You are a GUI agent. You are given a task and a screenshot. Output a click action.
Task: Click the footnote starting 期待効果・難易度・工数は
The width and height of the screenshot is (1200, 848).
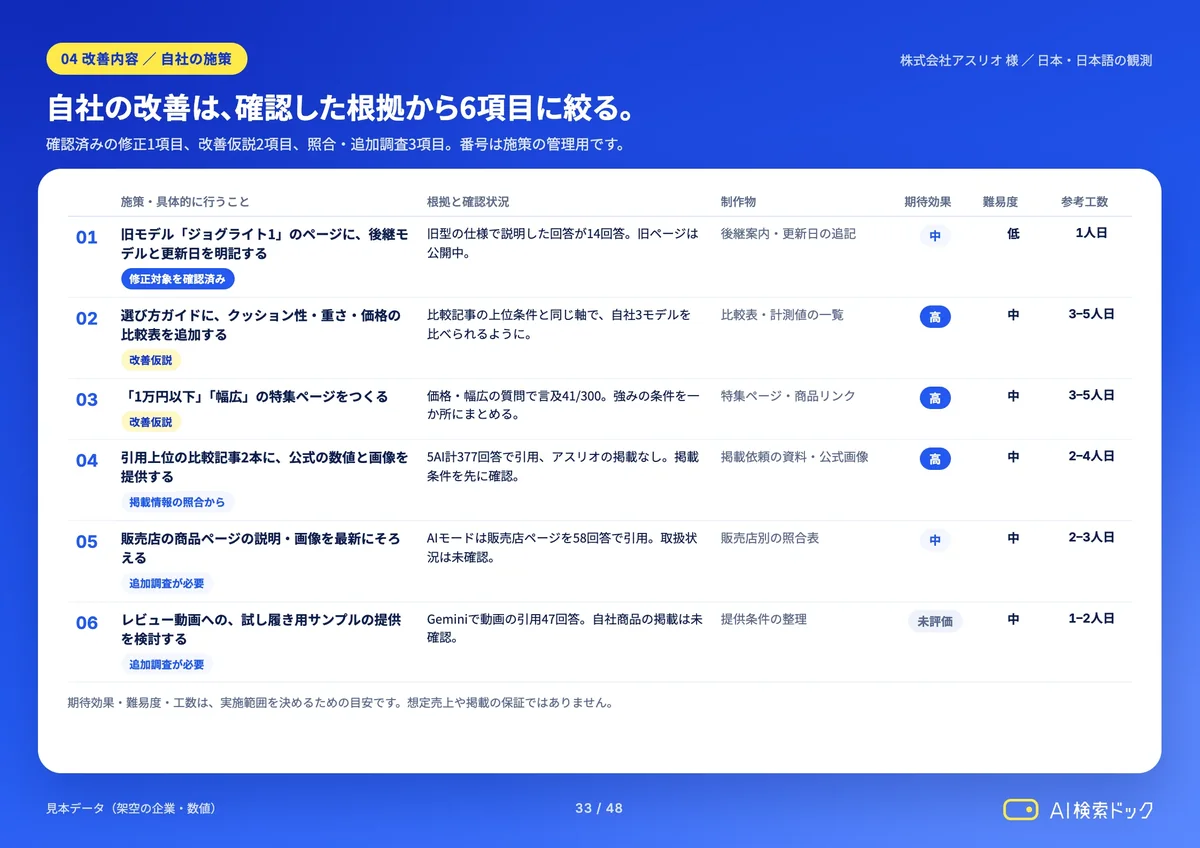click(x=340, y=703)
